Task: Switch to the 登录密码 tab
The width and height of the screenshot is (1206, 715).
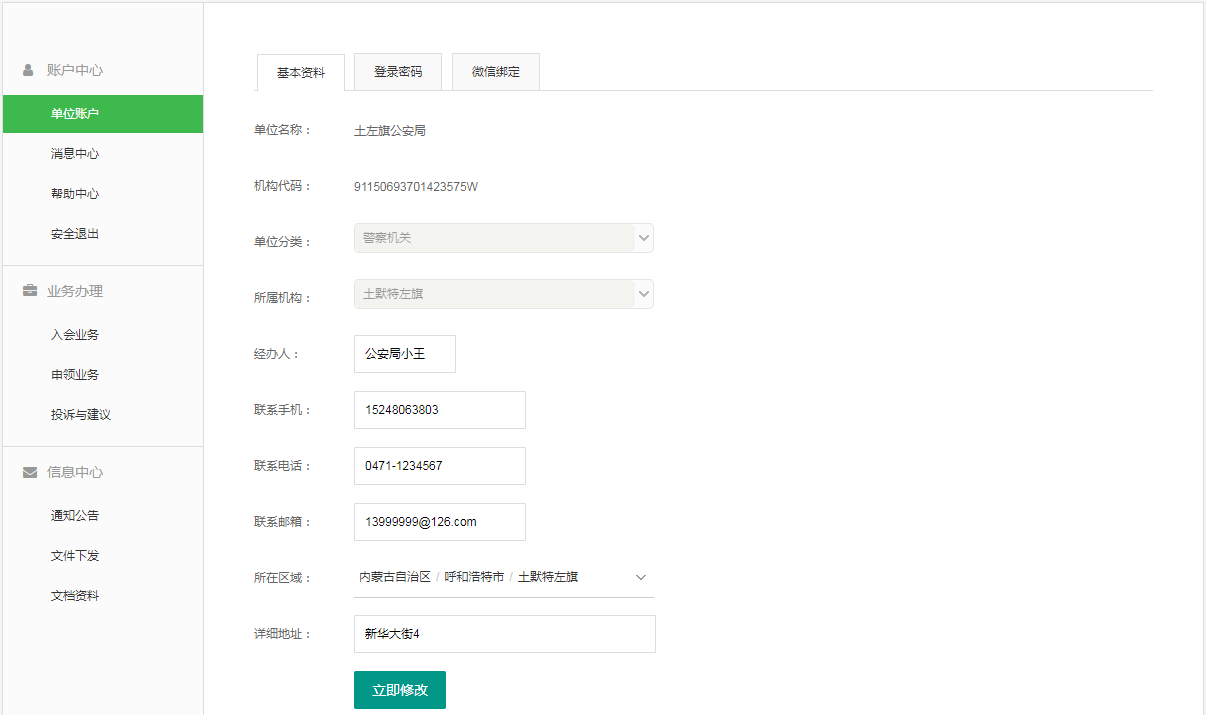Action: coord(398,72)
